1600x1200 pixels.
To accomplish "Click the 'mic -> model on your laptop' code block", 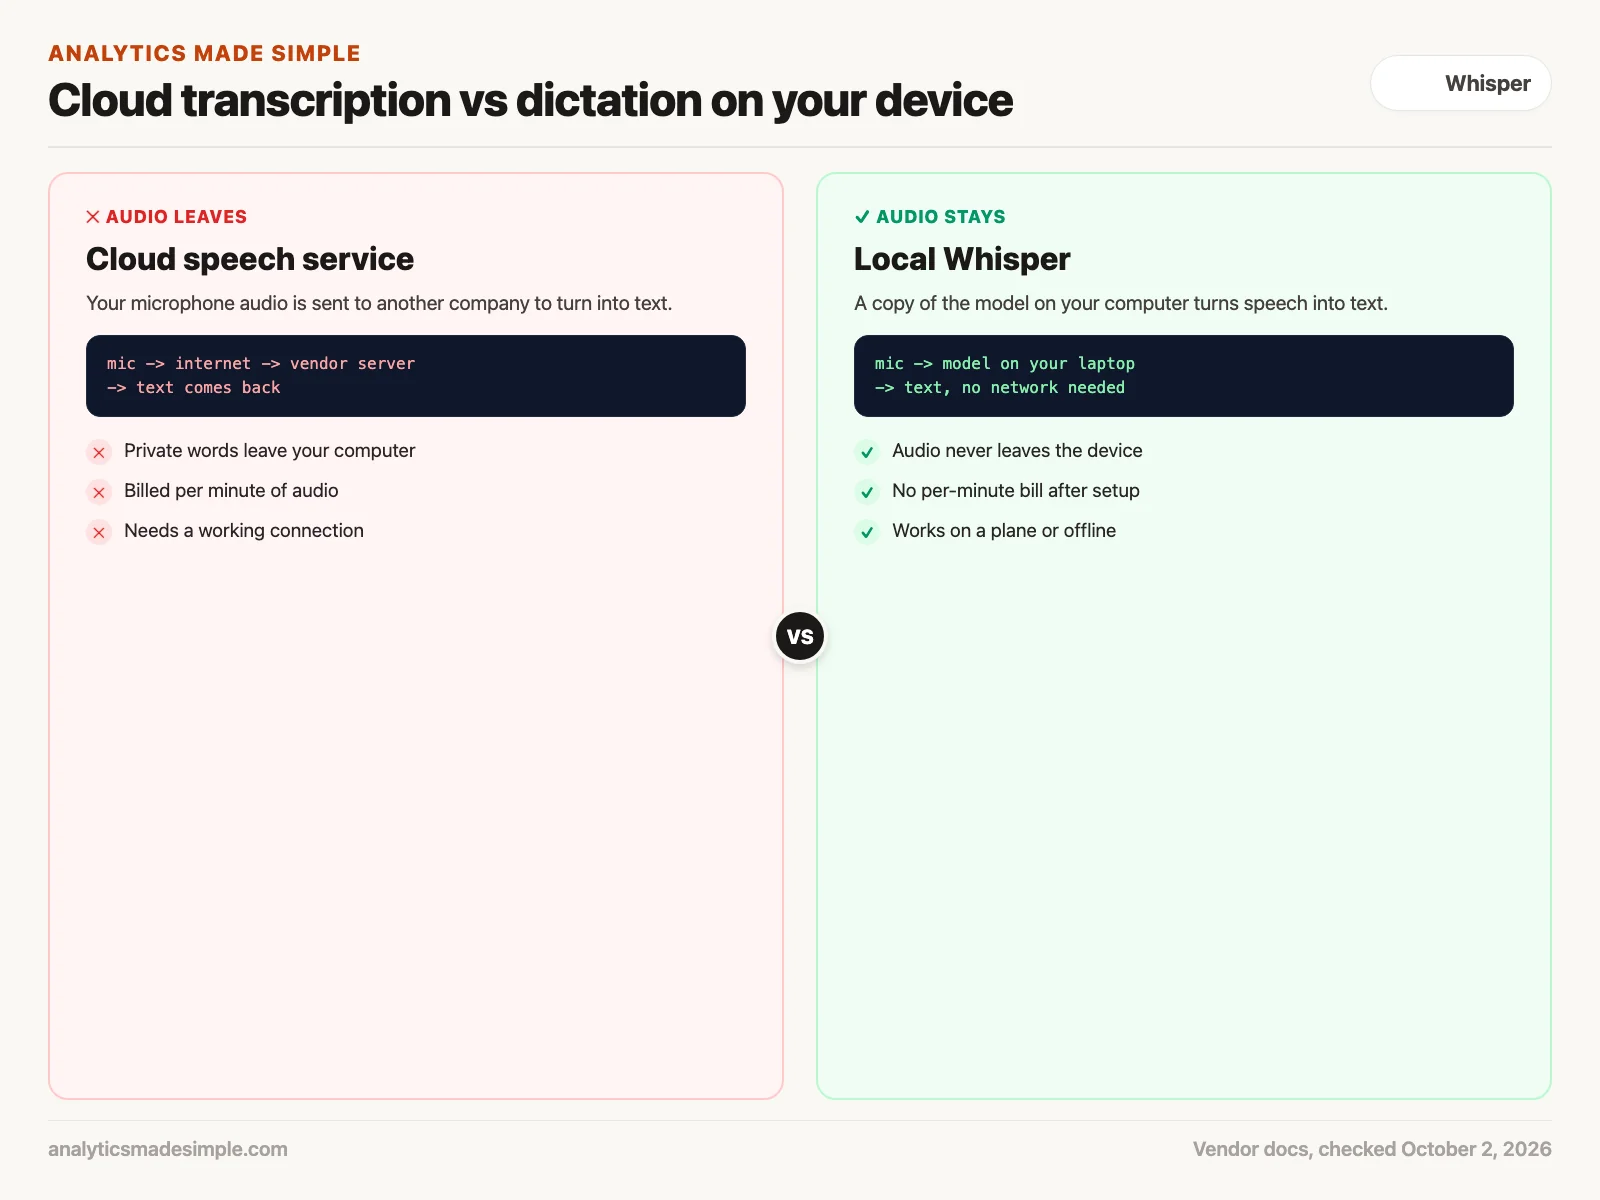I will (1184, 376).
